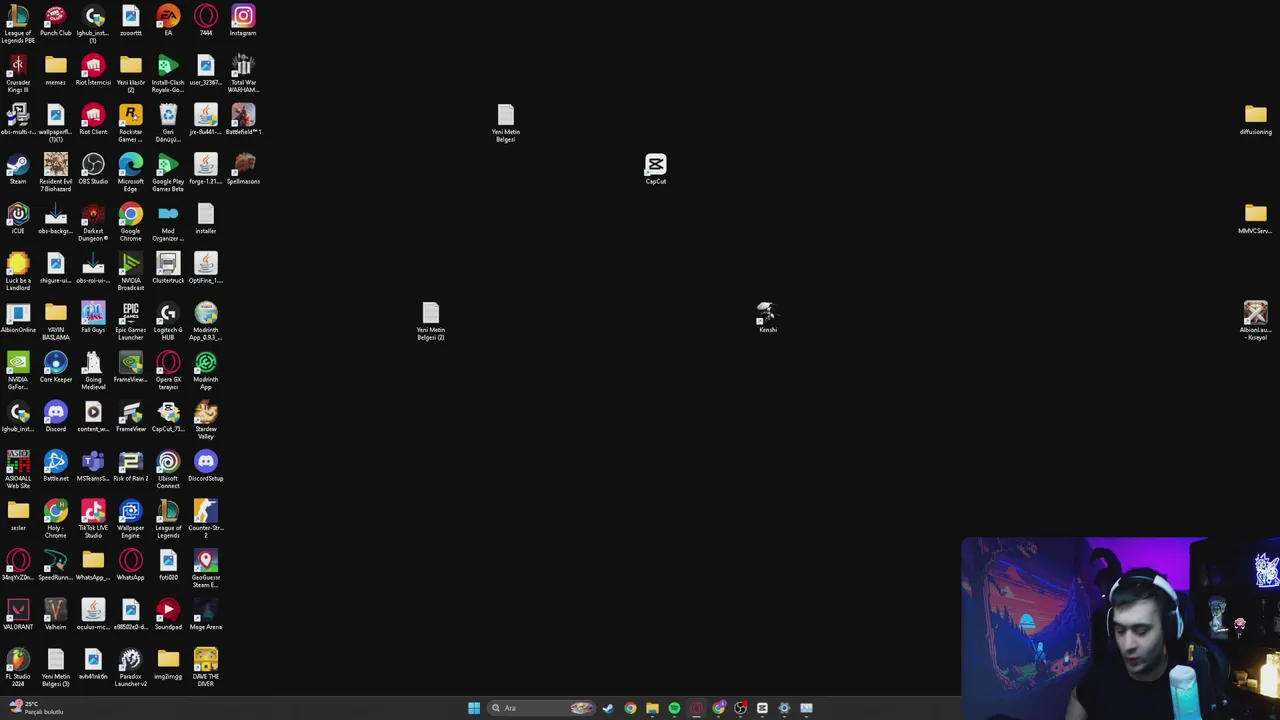Select the Valheim shortcut
The image size is (1280, 720).
pyautogui.click(x=56, y=615)
